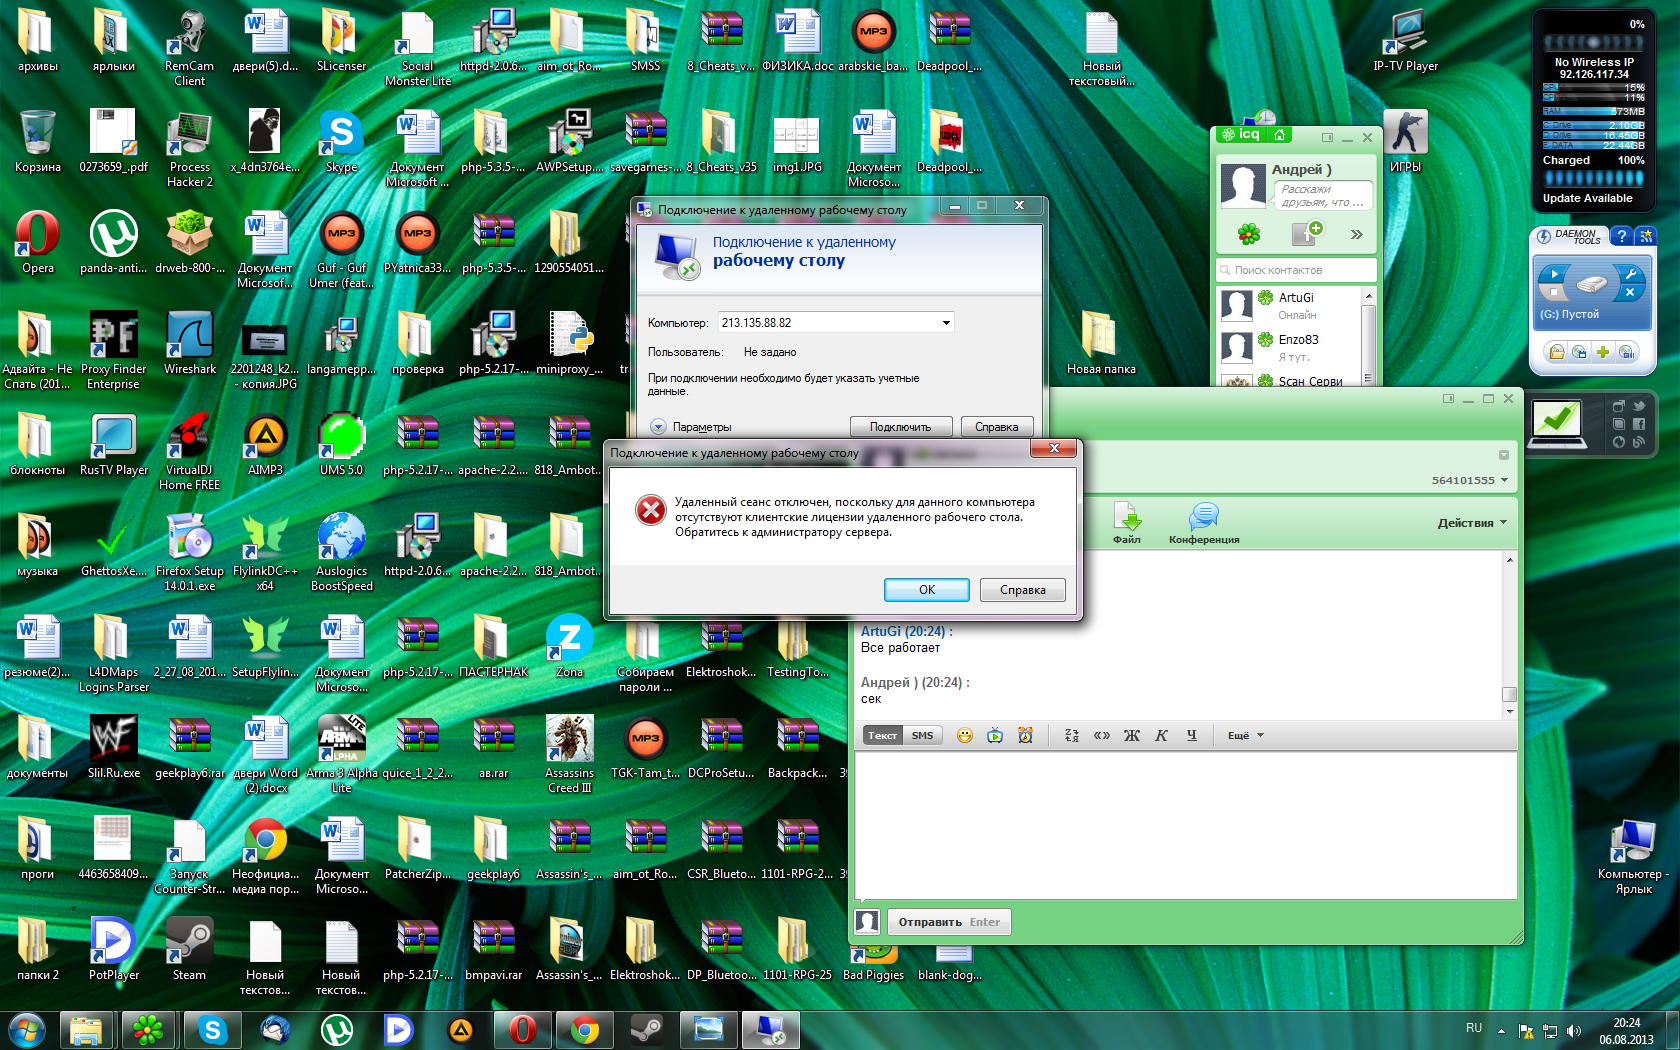Click the green ICQ flower status icon
The height and width of the screenshot is (1050, 1680).
pos(1249,234)
